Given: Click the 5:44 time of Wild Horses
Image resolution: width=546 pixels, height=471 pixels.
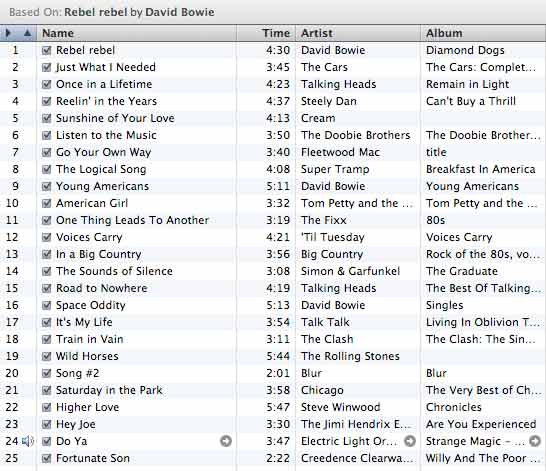Looking at the screenshot, I should point(278,356).
